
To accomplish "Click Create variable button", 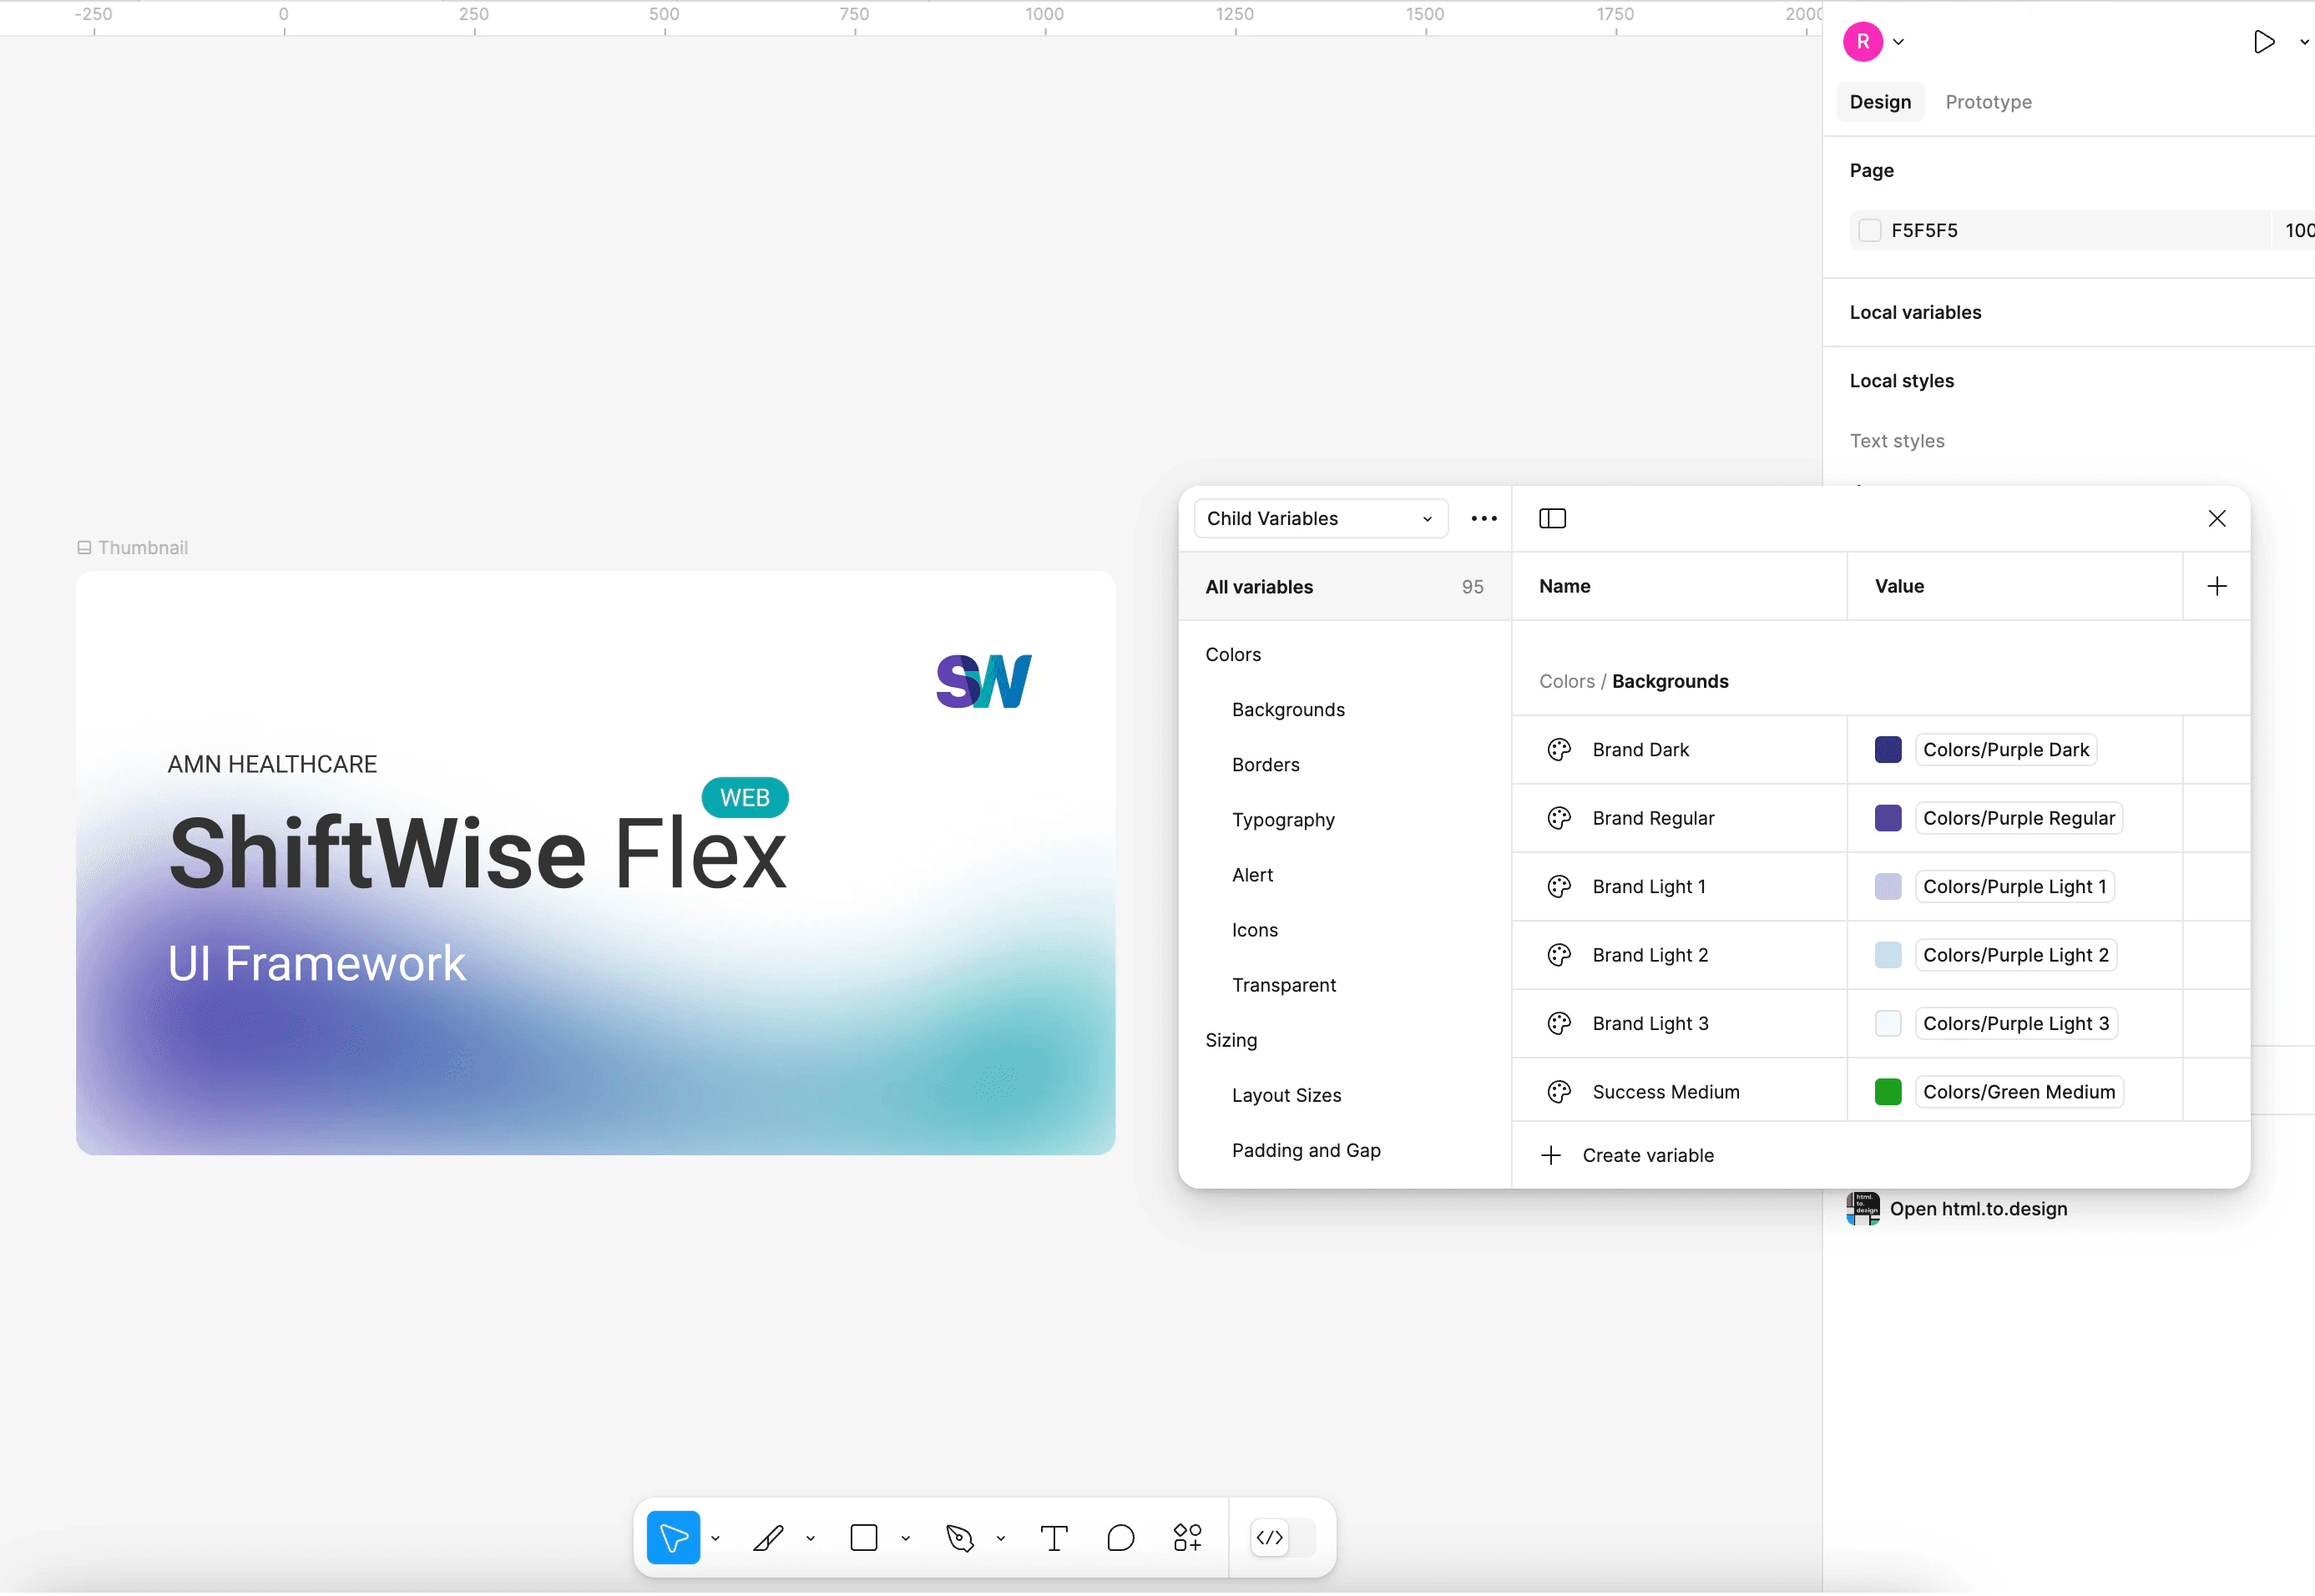I will click(x=1647, y=1155).
